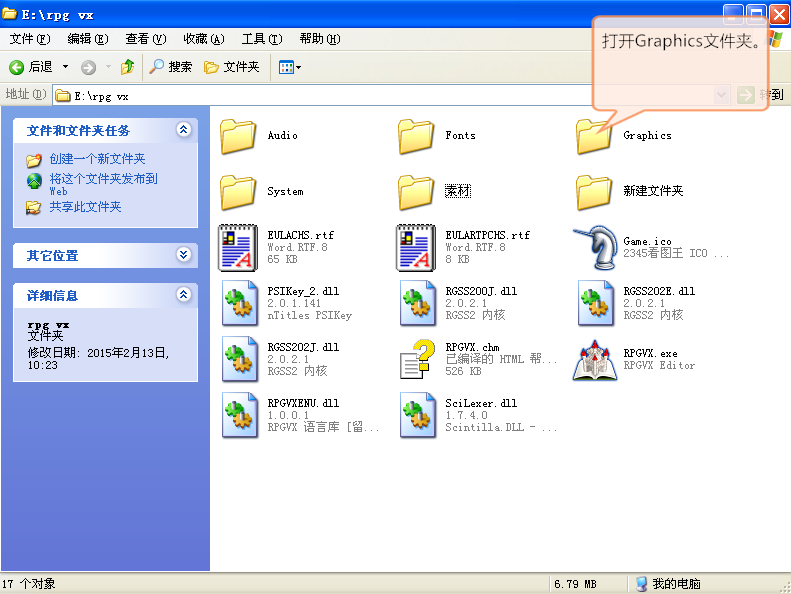Click the Graphics folder name label

[x=647, y=135]
